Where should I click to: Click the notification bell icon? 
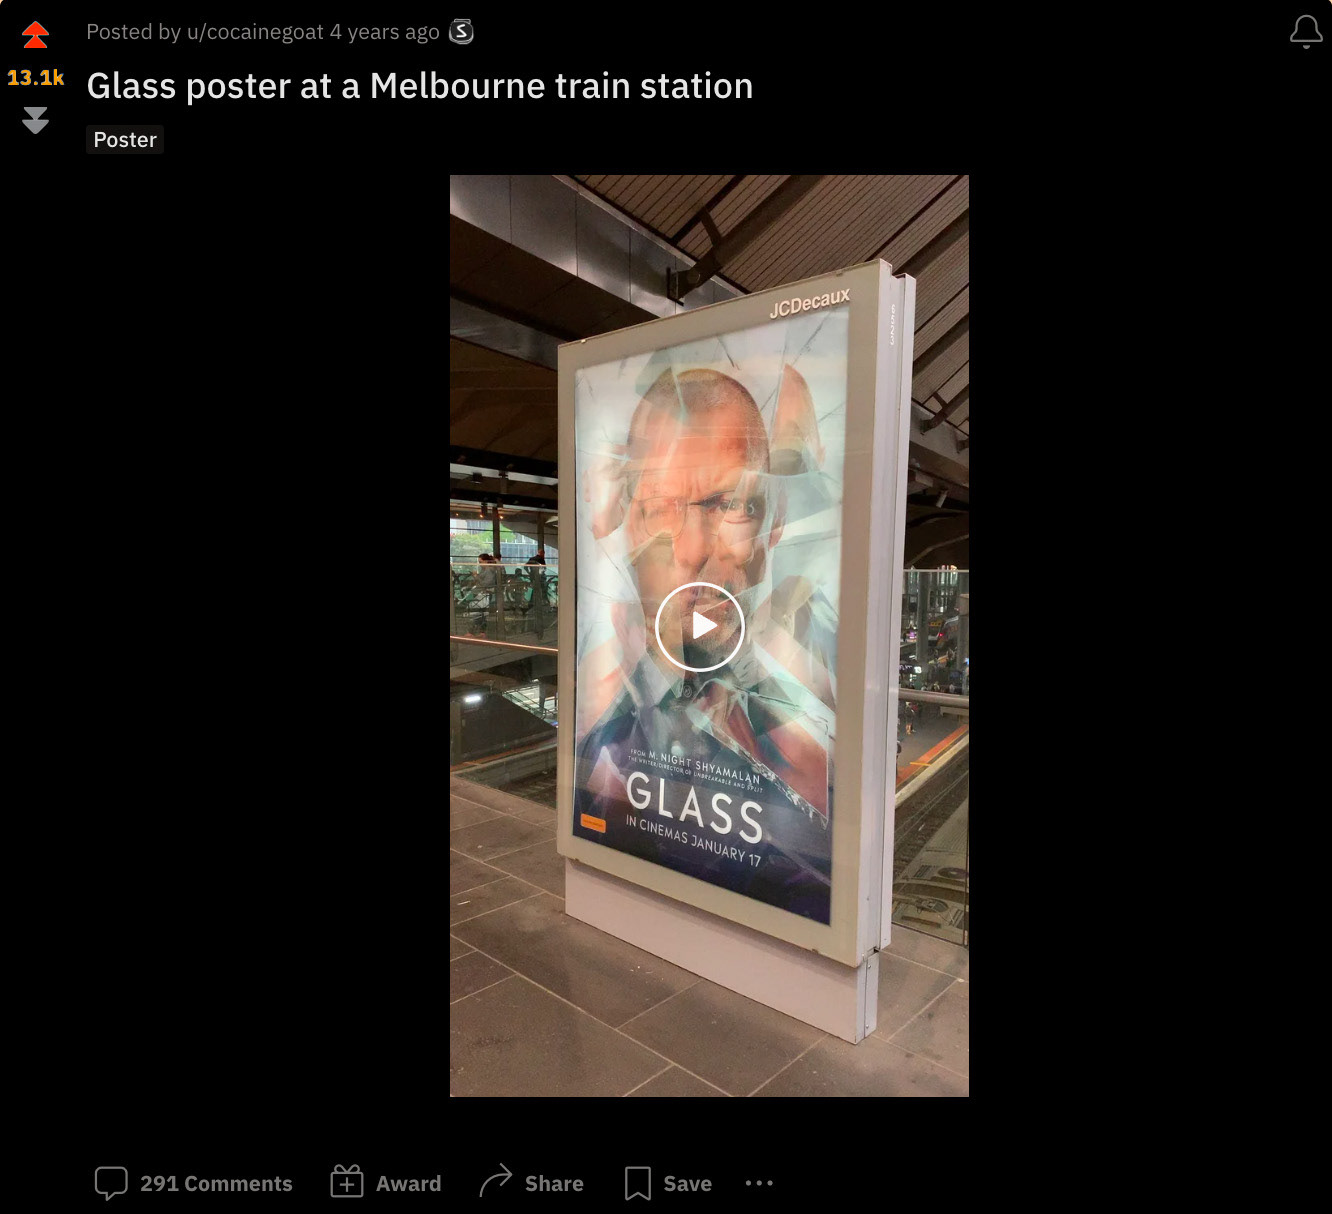(x=1306, y=31)
